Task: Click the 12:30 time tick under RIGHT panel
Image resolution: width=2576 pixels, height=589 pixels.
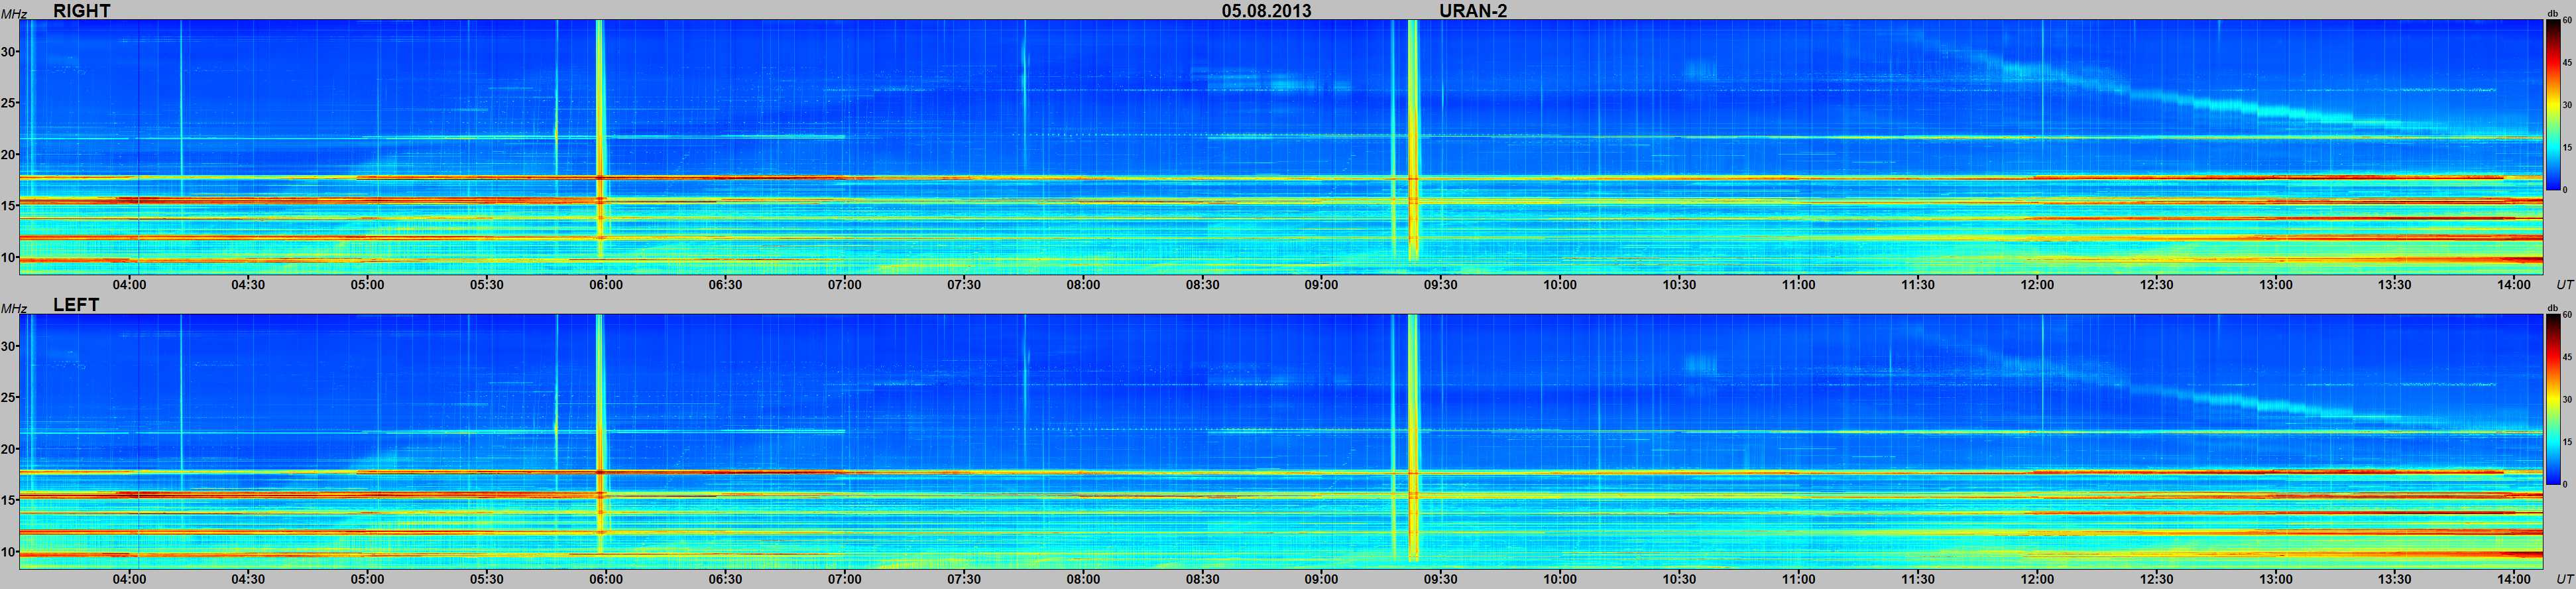Action: [2156, 285]
